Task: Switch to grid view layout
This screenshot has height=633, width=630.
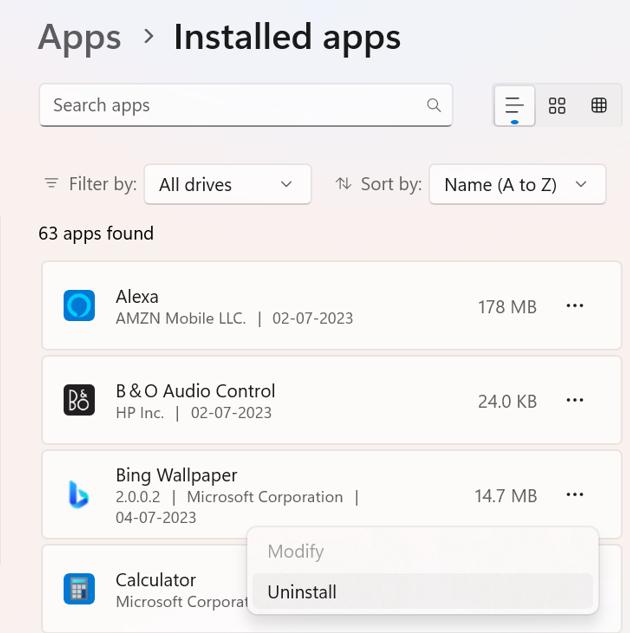Action: pos(557,105)
